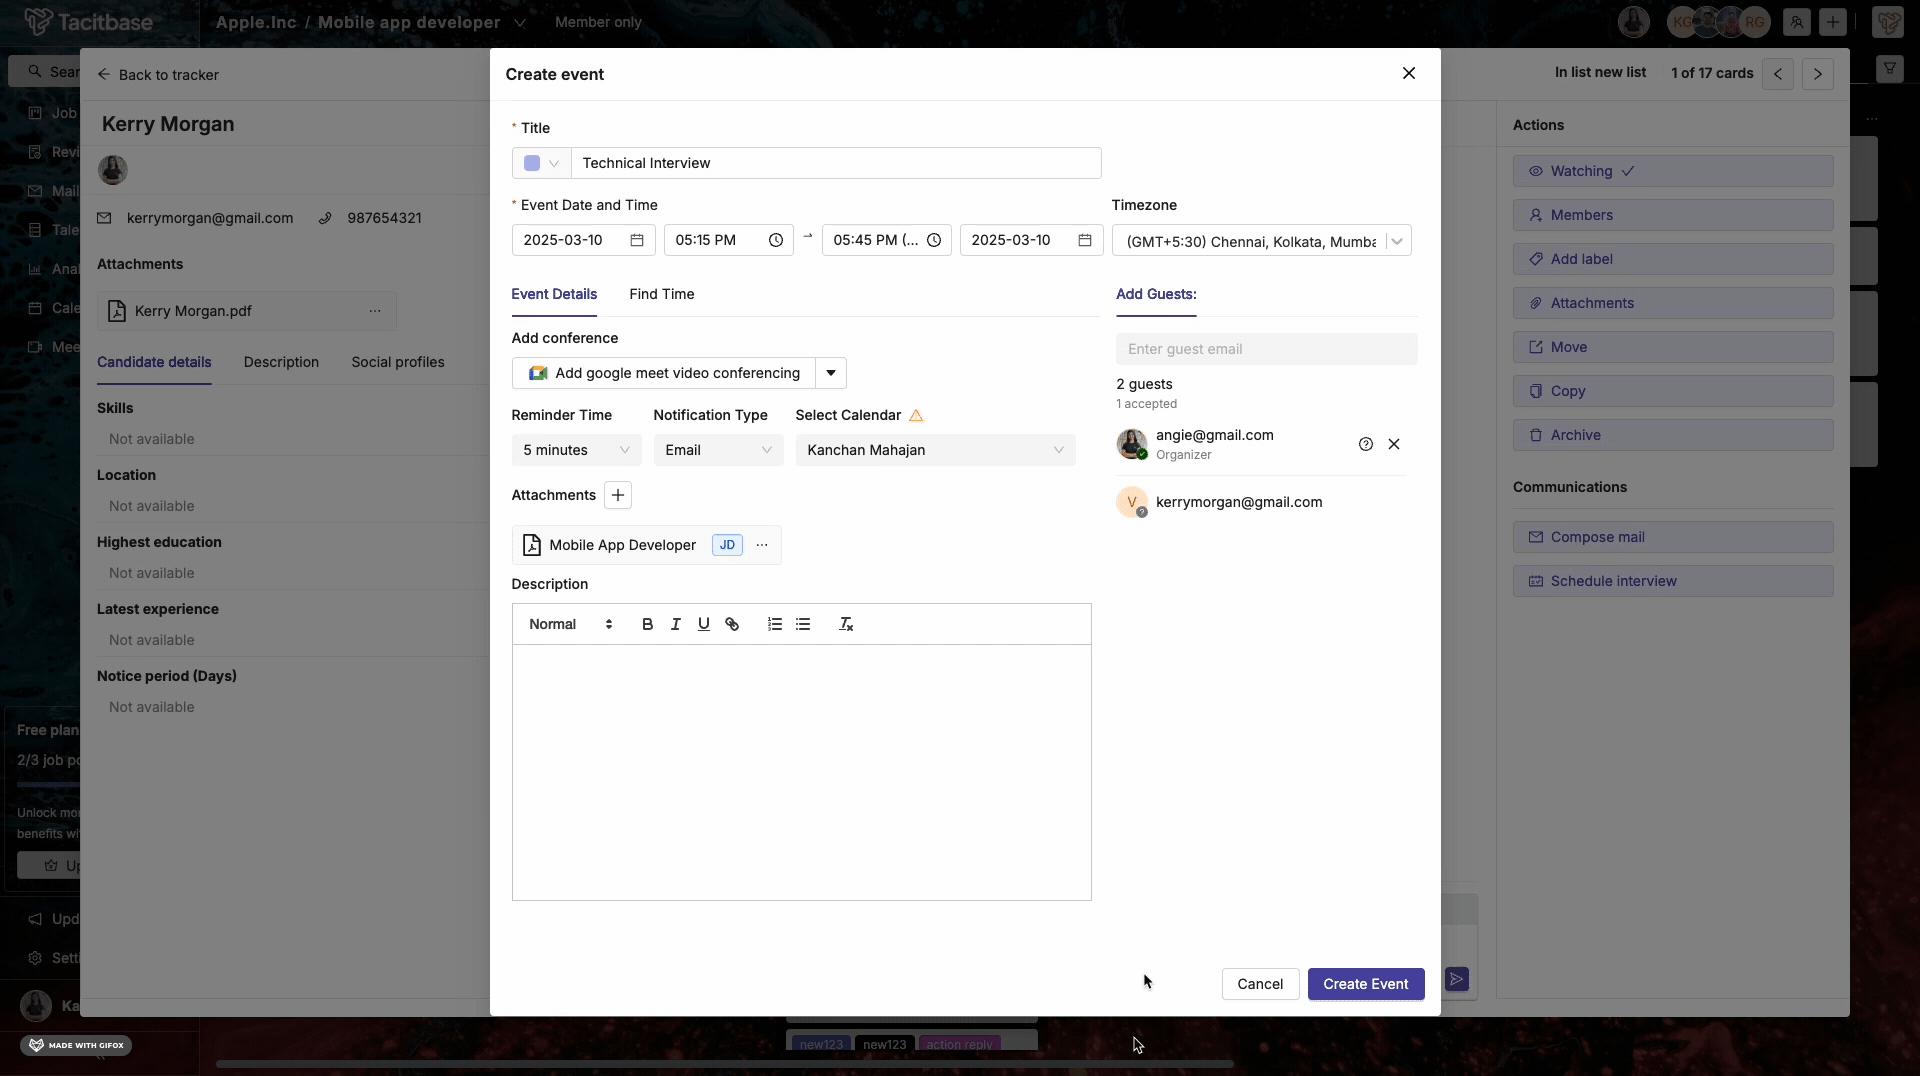Click Create Event button

(x=1366, y=984)
